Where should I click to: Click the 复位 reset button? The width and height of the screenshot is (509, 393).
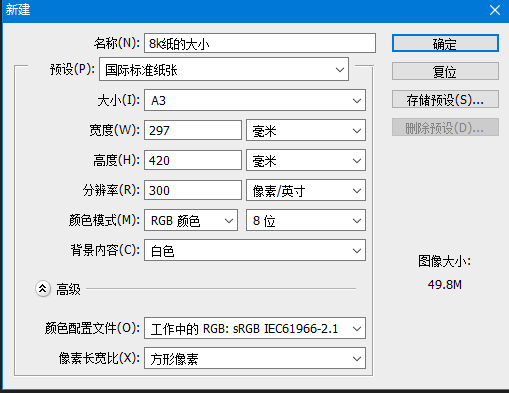445,71
